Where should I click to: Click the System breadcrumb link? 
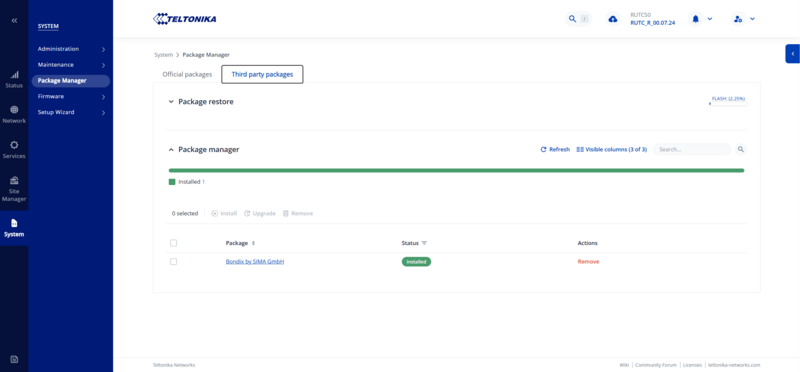163,55
